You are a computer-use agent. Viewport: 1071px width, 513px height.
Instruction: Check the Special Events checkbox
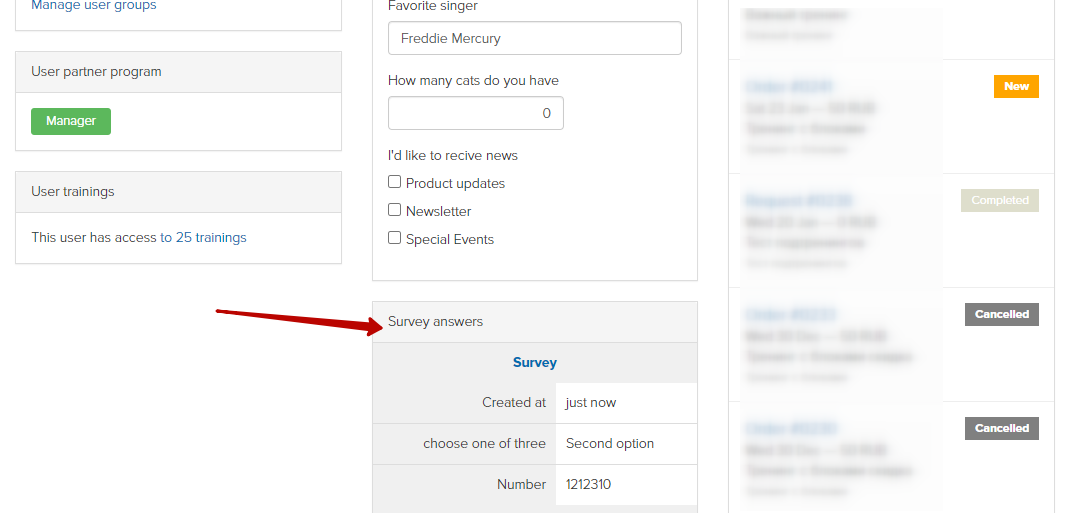coord(394,238)
